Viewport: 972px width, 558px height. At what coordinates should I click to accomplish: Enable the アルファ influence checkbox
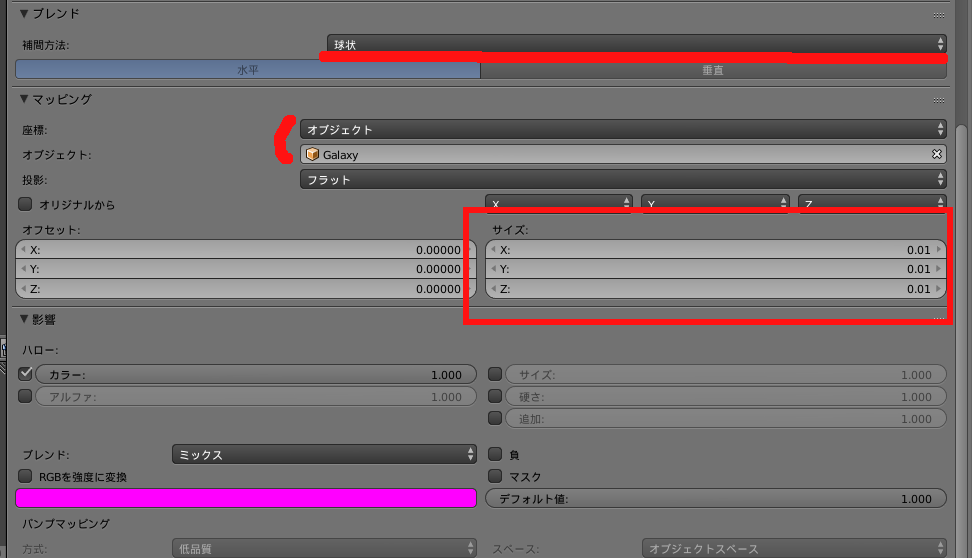point(25,396)
